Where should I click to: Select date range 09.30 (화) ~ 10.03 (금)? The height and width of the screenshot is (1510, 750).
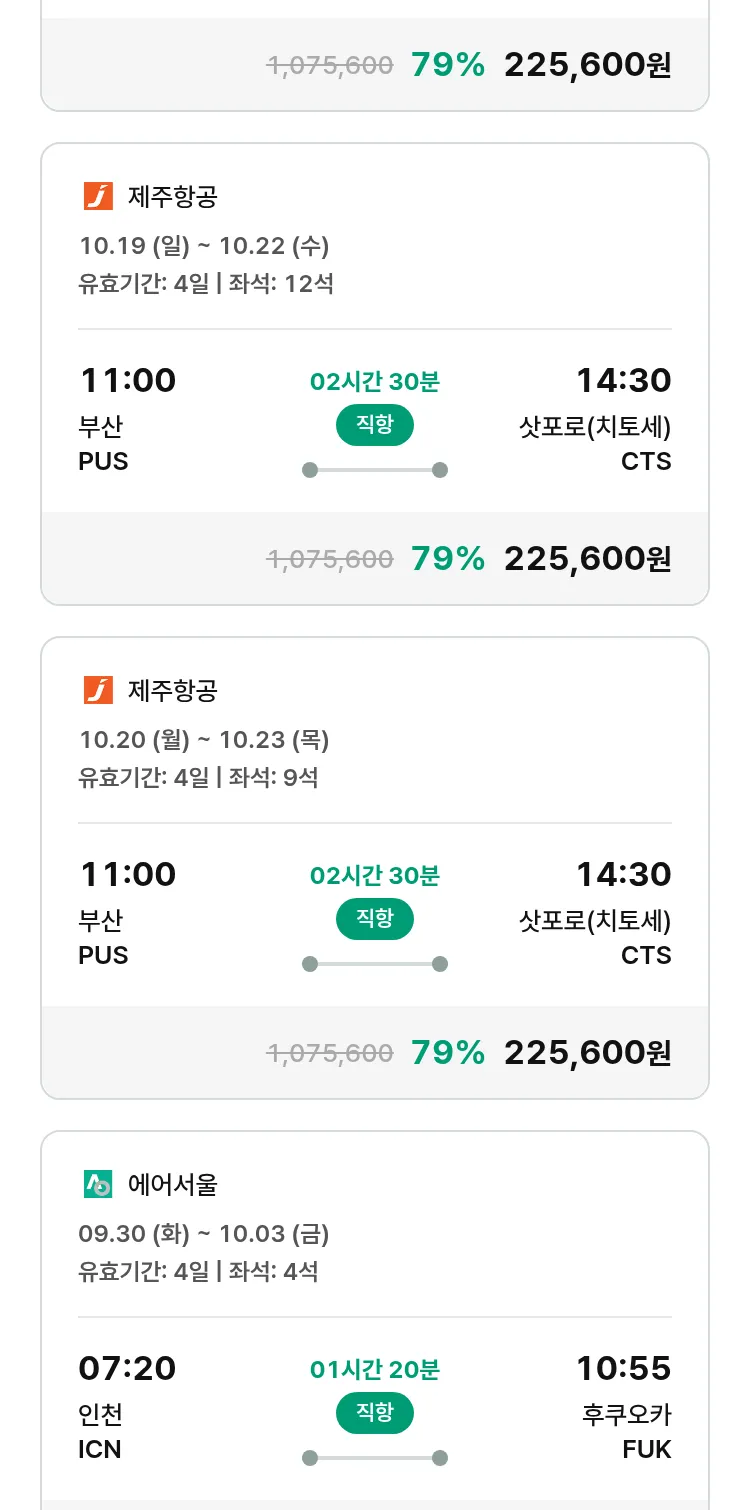pos(204,1233)
